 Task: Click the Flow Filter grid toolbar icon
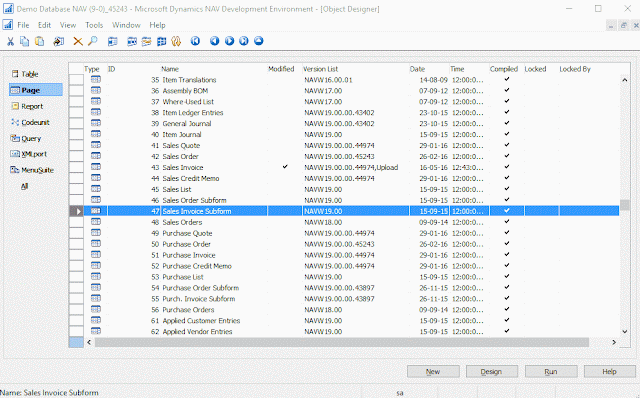tap(162, 41)
